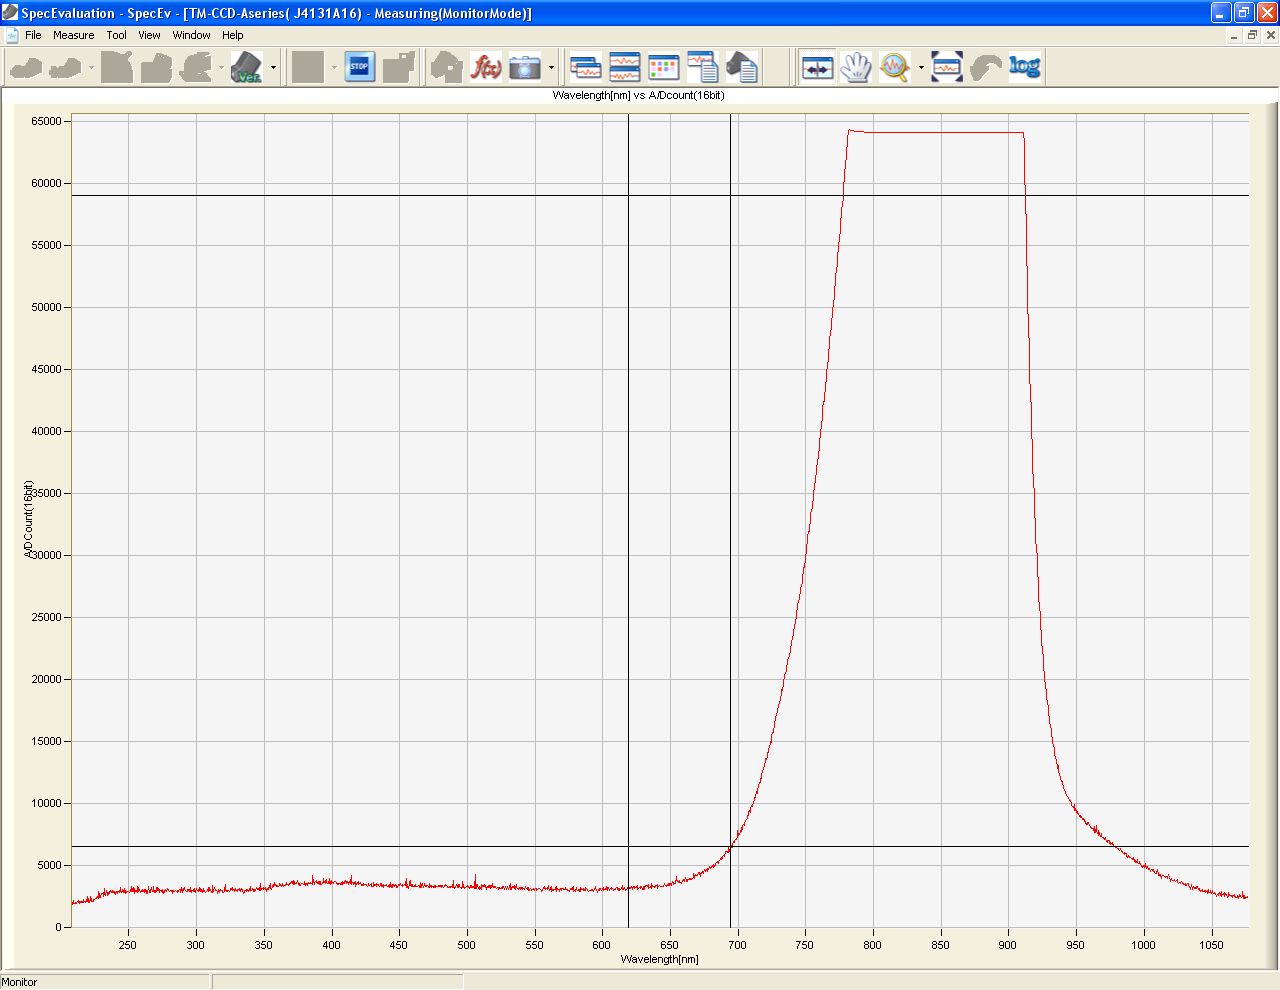
Task: Toggle the log scale icon
Action: pyautogui.click(x=1024, y=67)
